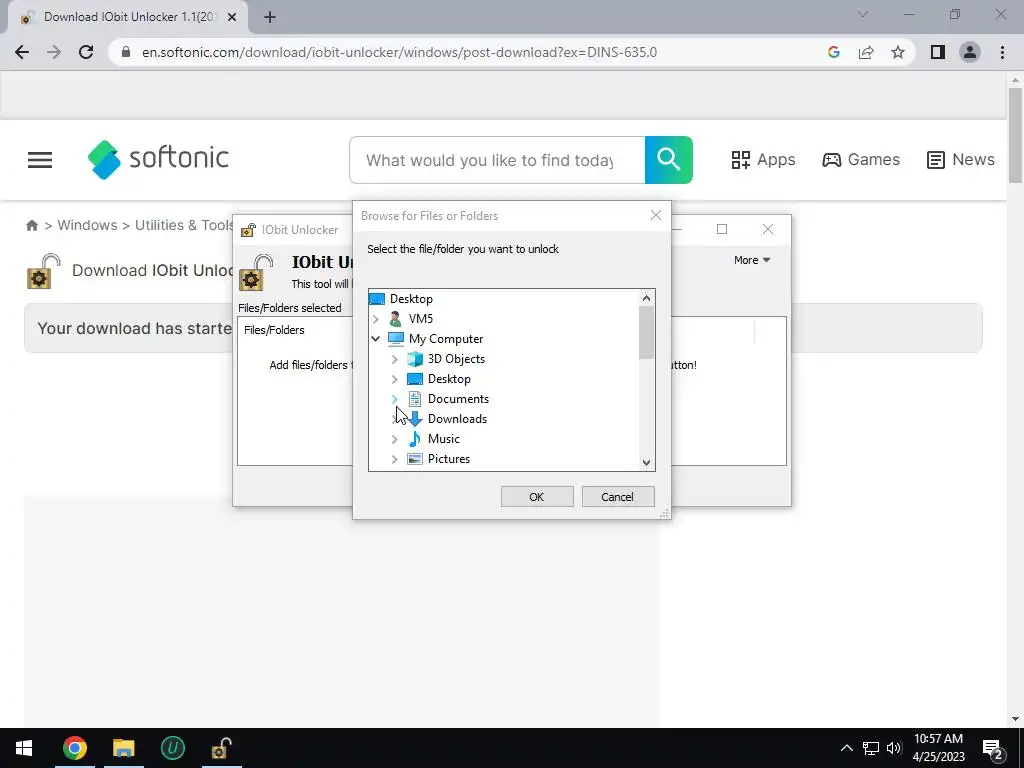
Task: Click the Google icon in address bar
Action: 833,52
